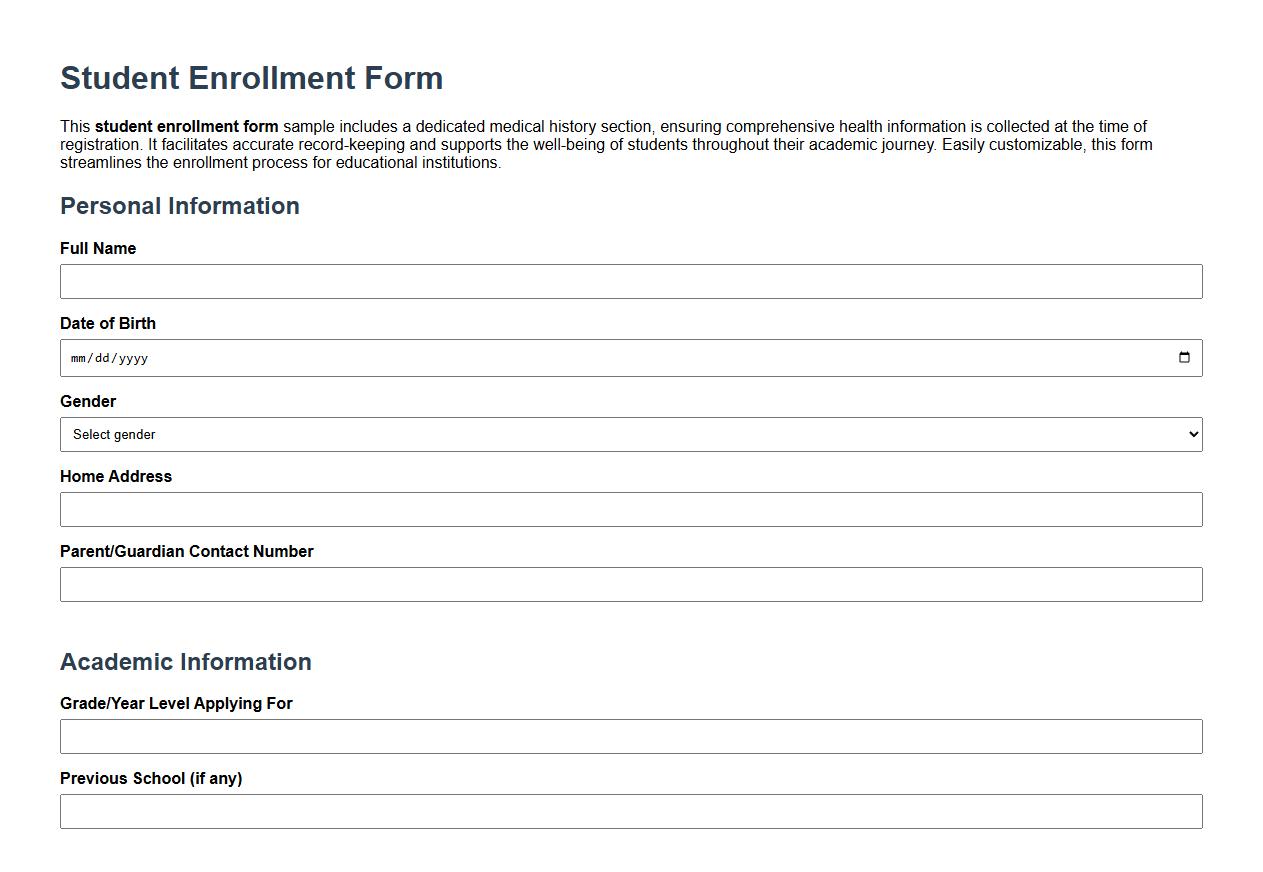Image resolution: width=1263 pixels, height=872 pixels.
Task: Click the Student Enrollment Form title
Action: [252, 78]
